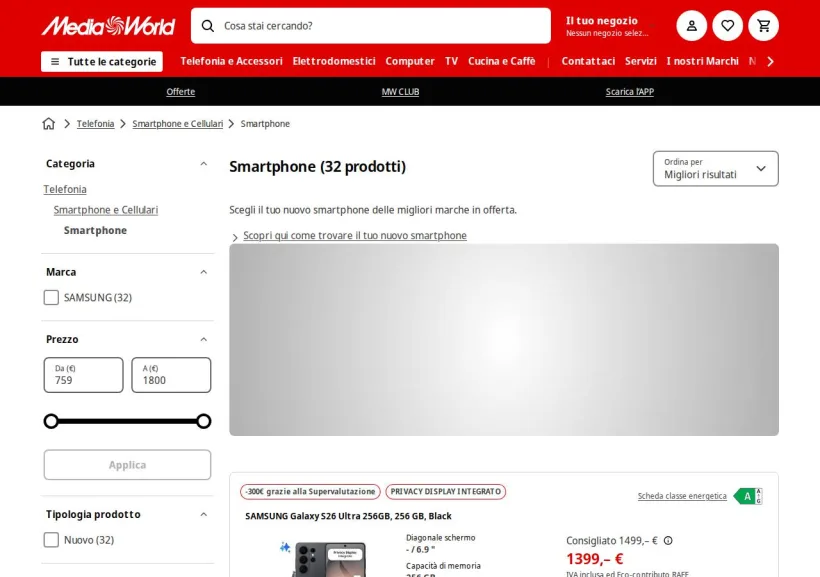The width and height of the screenshot is (820, 577).
Task: Open Telefonia e Accessori menu
Action: click(231, 61)
